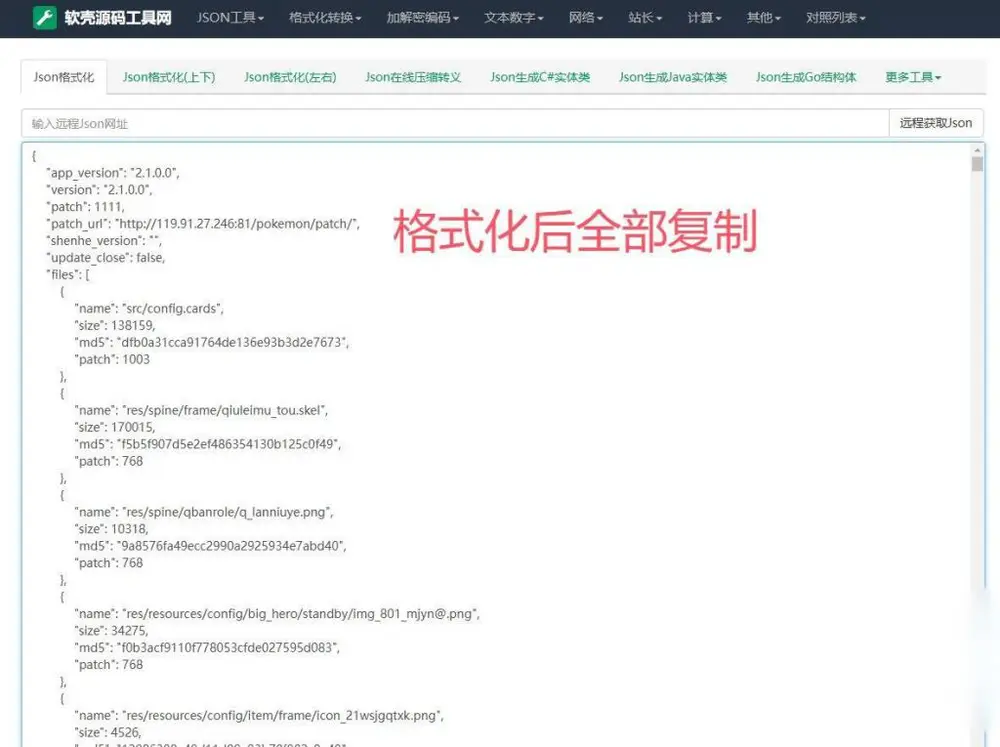
Task: Expand the 计算 dropdown menu
Action: 705,18
